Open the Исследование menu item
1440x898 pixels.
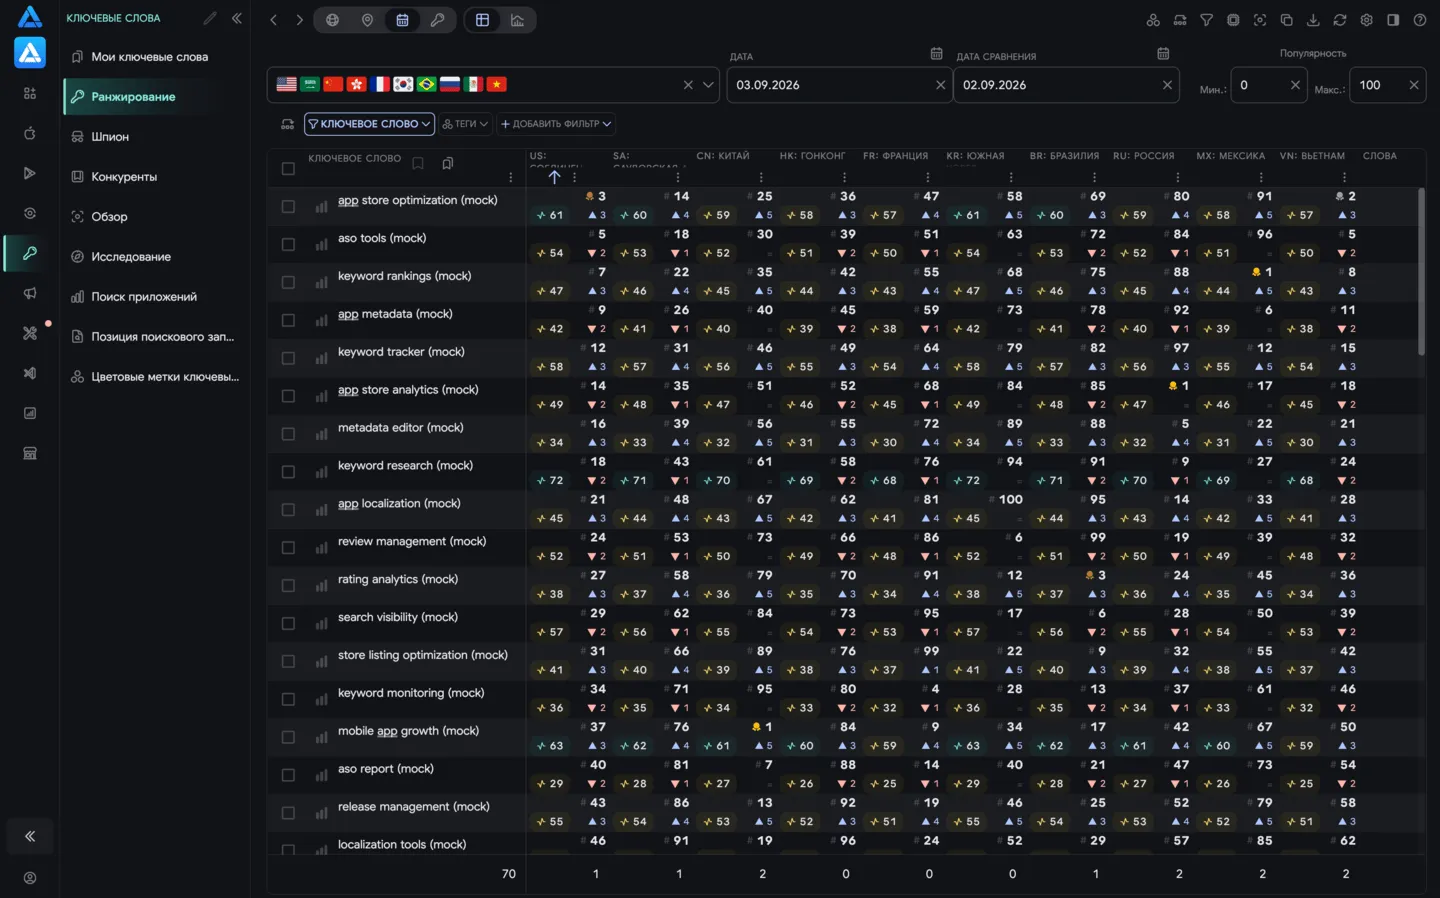point(155,257)
